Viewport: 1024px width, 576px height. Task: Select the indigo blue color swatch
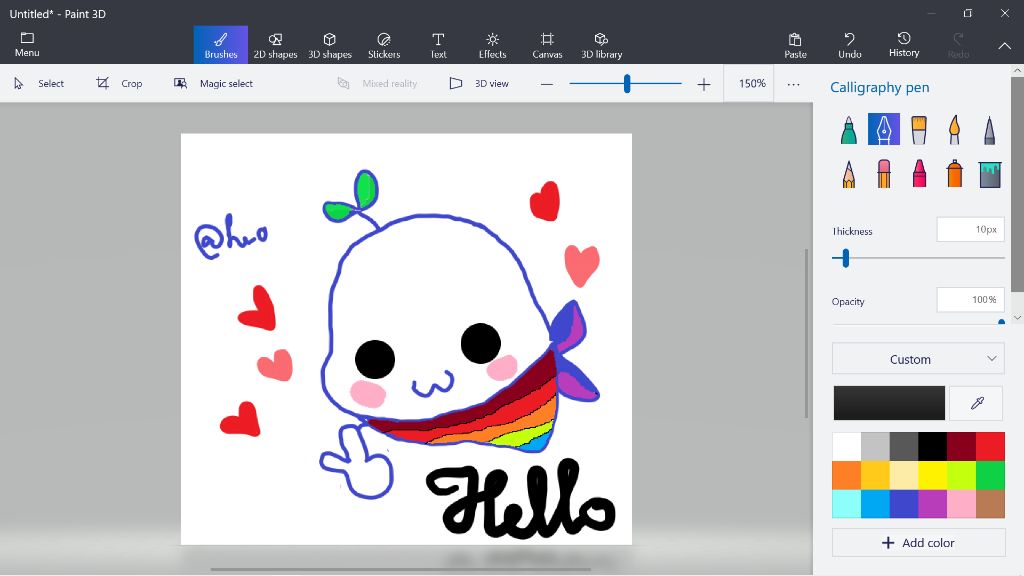[904, 504]
